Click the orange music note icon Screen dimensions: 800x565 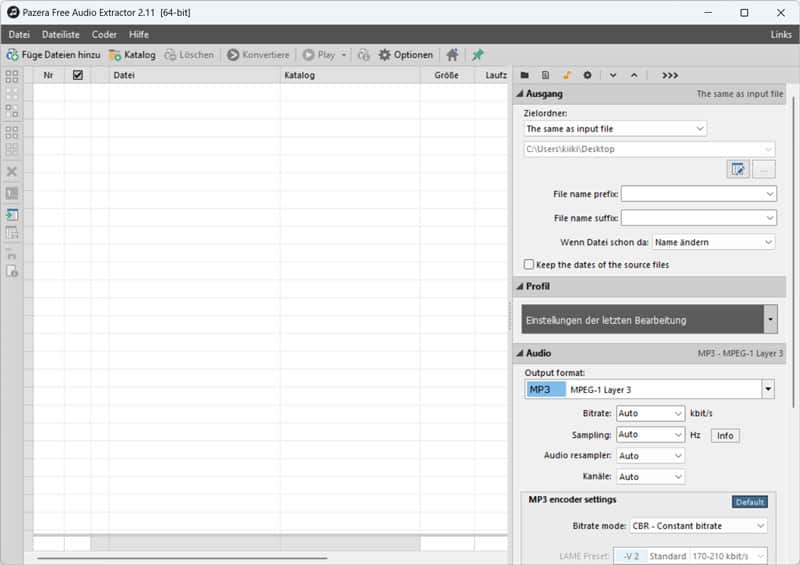pyautogui.click(x=566, y=75)
